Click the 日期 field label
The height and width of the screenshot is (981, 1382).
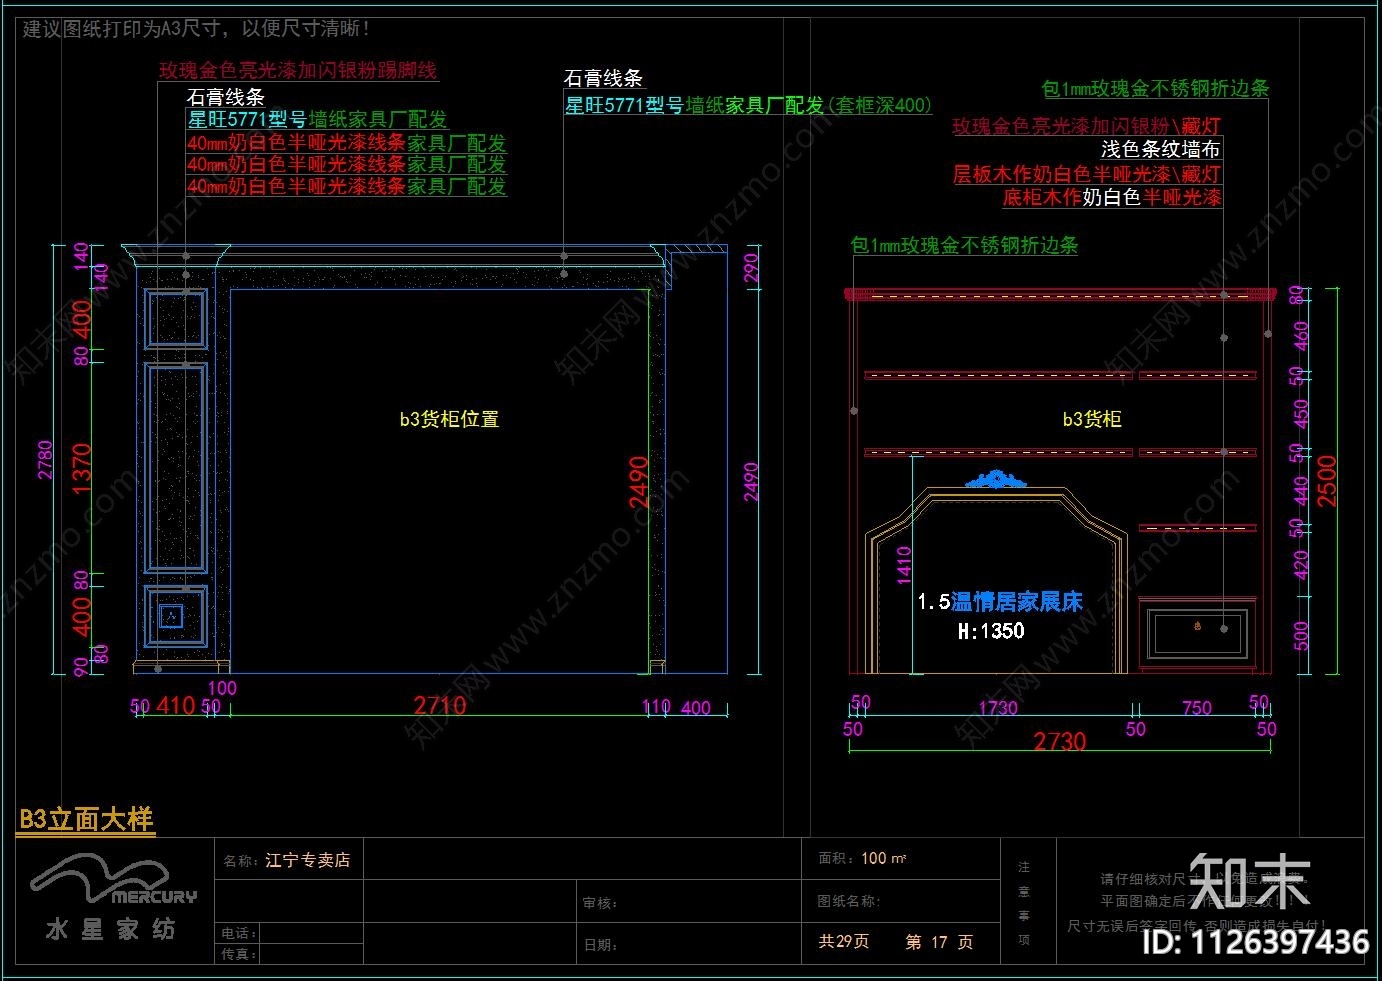tap(601, 945)
